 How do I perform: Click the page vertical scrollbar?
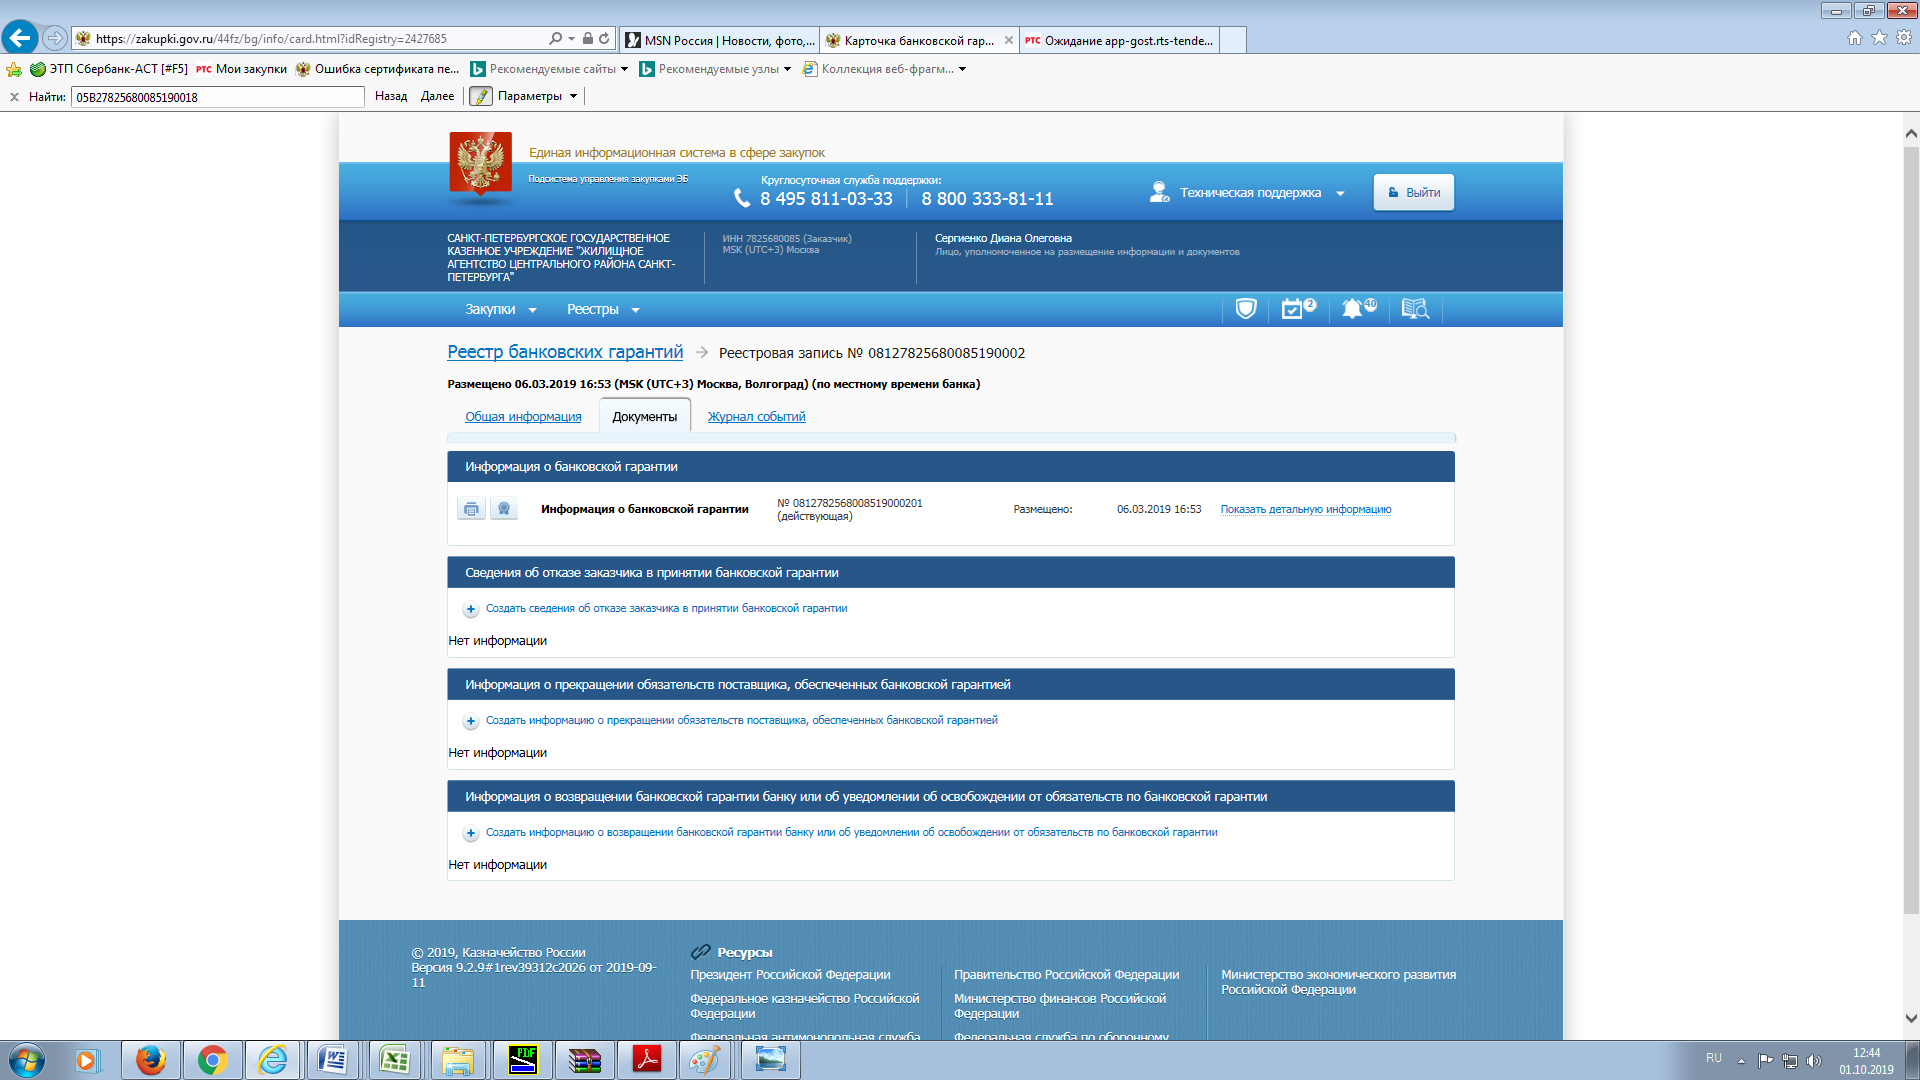[x=1910, y=530]
